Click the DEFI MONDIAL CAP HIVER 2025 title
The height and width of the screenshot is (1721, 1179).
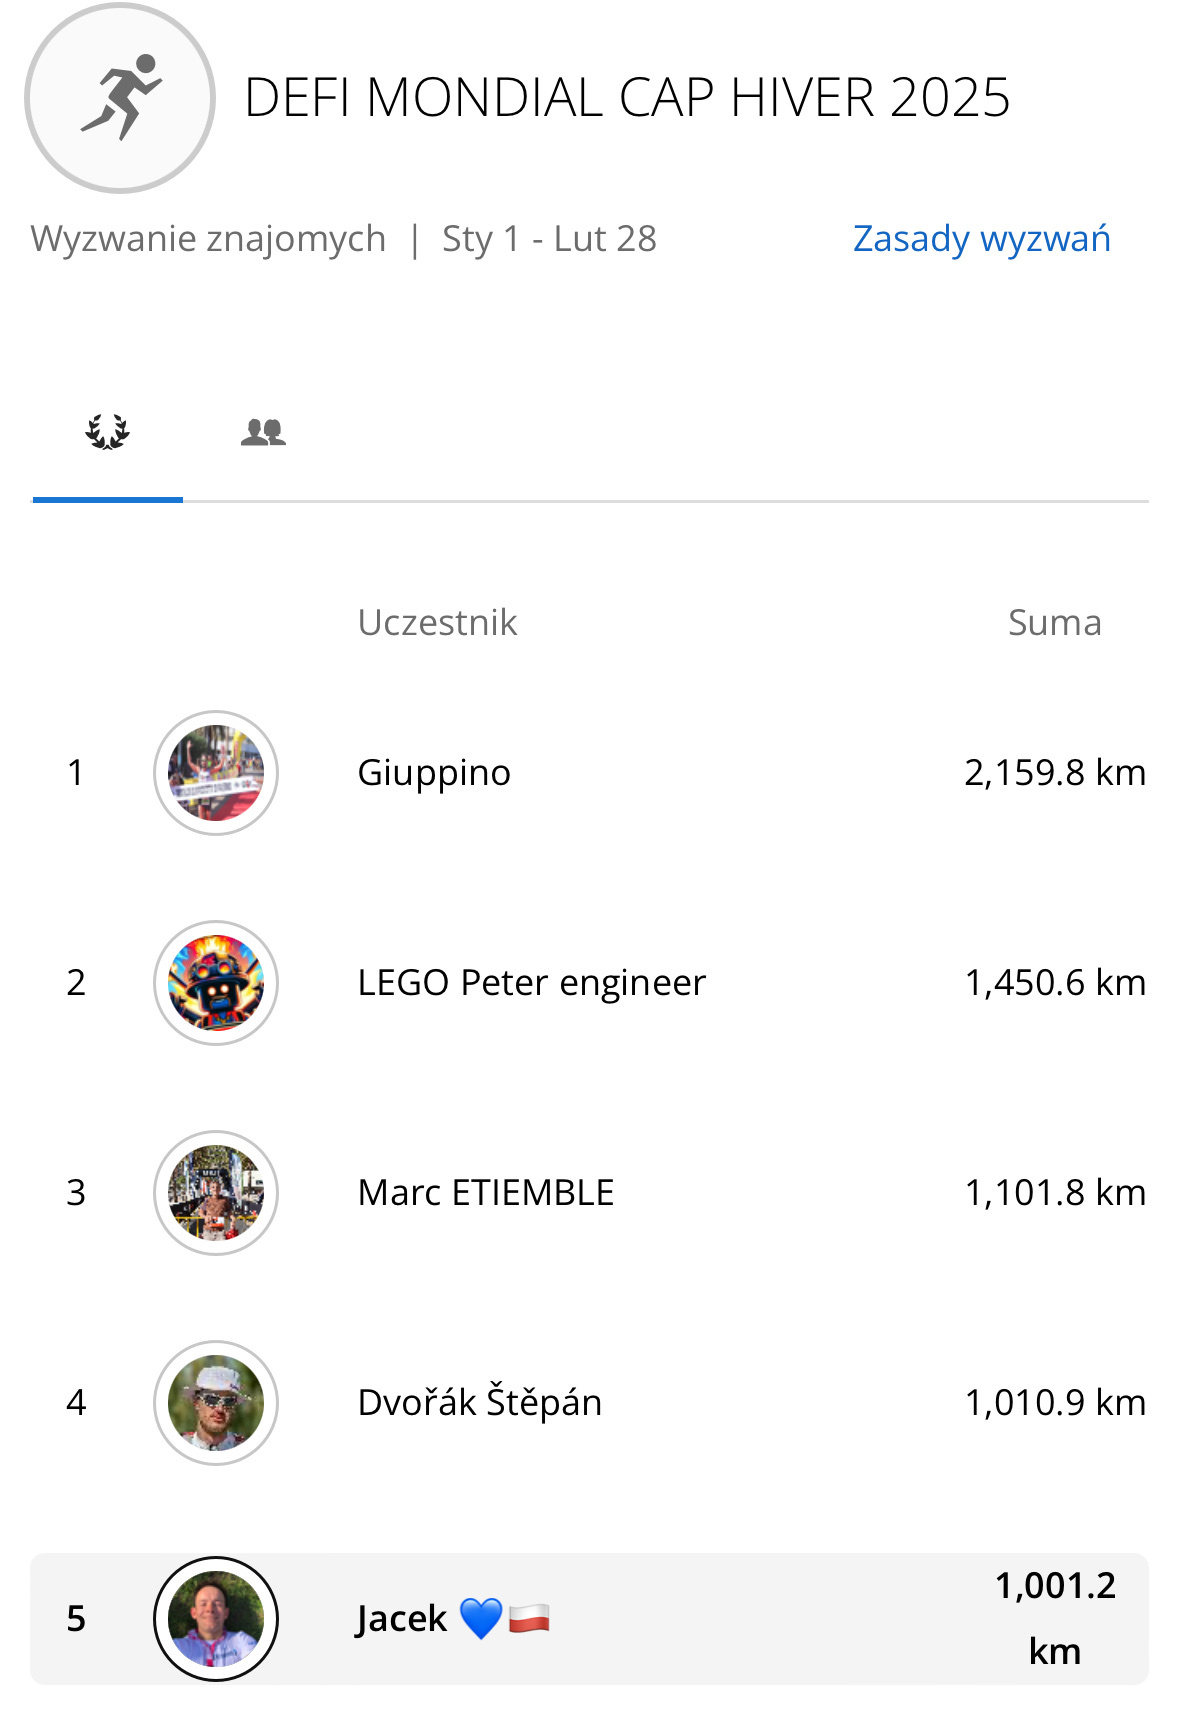pyautogui.click(x=627, y=98)
